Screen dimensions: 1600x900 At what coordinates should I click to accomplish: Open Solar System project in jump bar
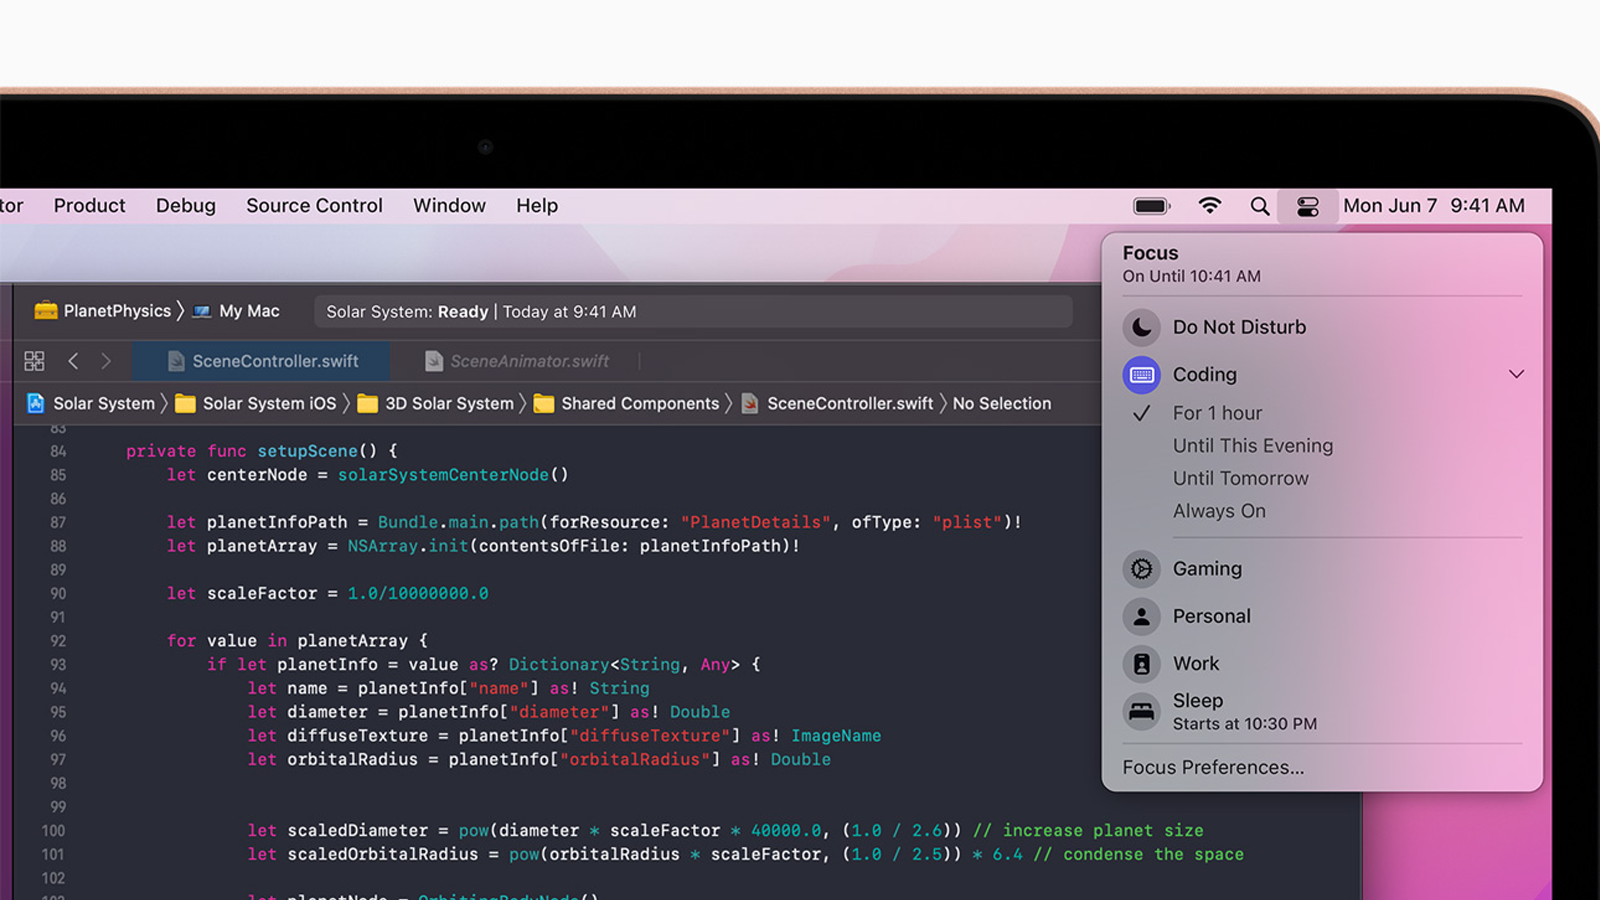(x=91, y=404)
